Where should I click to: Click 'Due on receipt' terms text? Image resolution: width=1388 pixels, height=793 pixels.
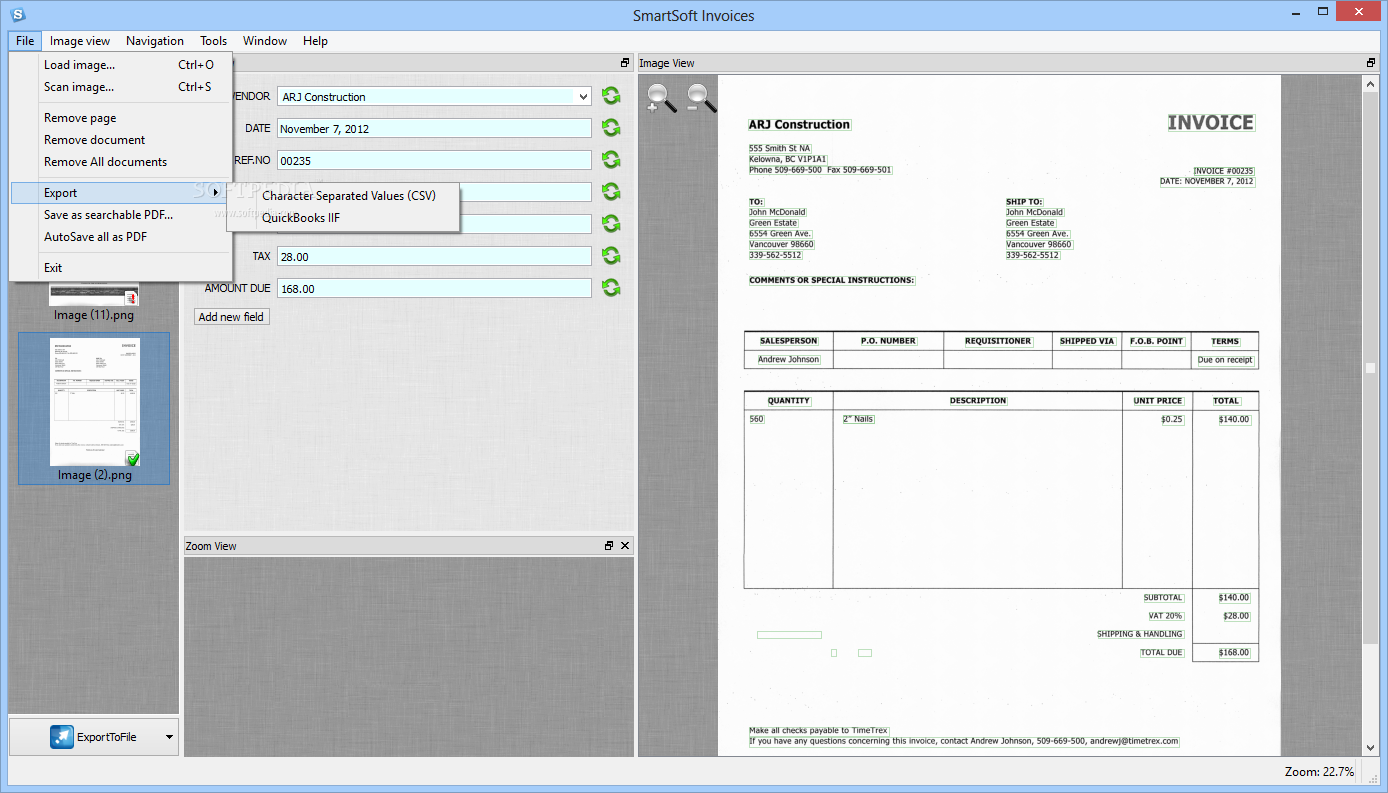[1225, 360]
